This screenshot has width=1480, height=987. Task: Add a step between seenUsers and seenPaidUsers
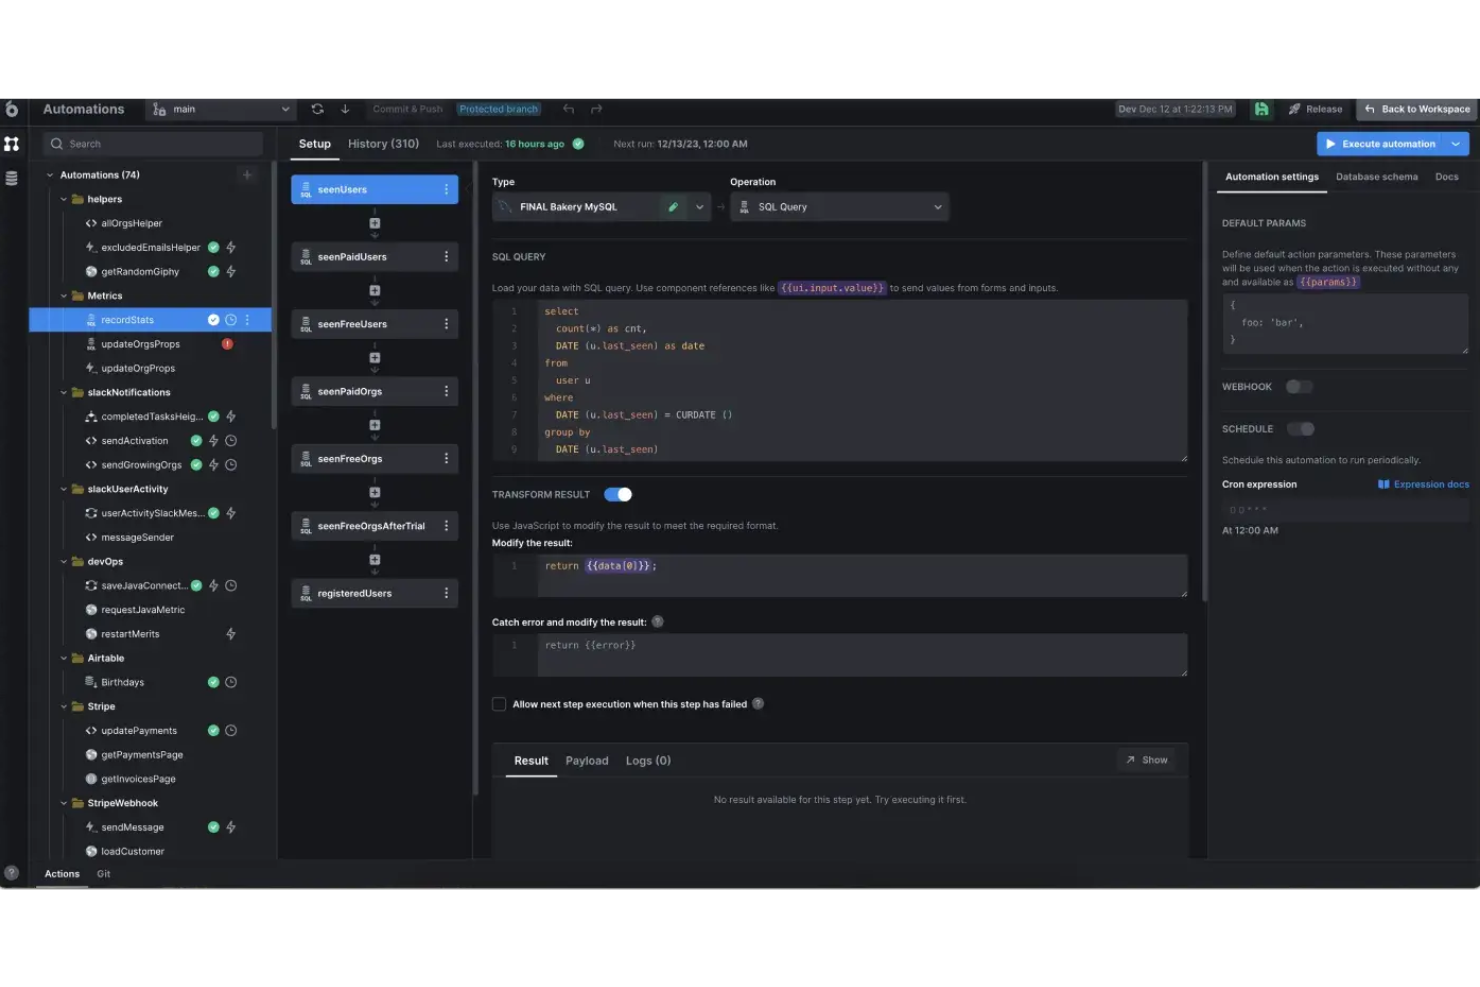coord(374,222)
